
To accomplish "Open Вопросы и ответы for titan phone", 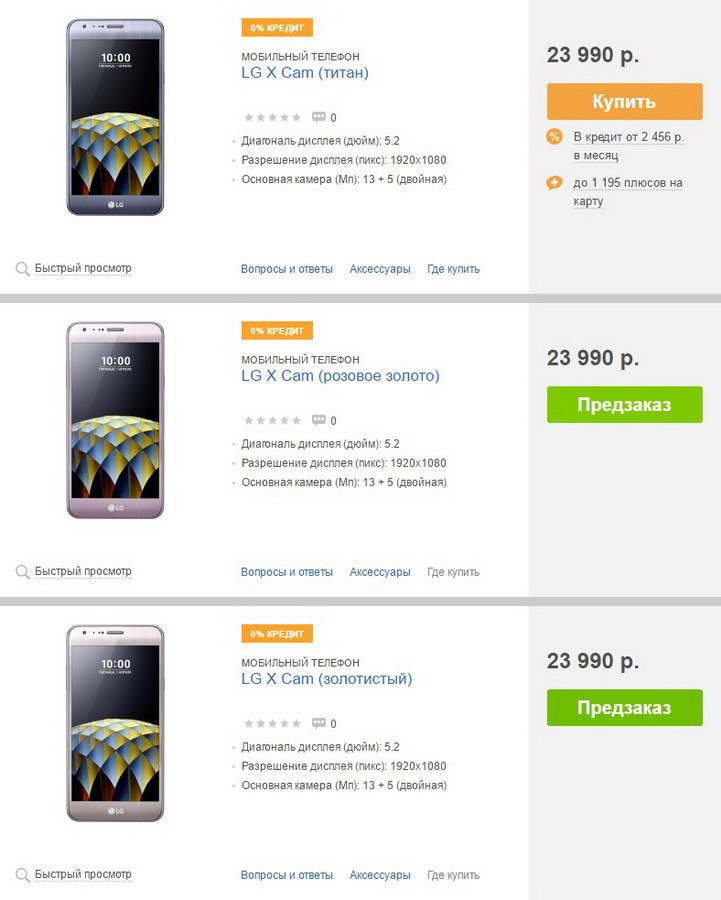I will [x=286, y=269].
